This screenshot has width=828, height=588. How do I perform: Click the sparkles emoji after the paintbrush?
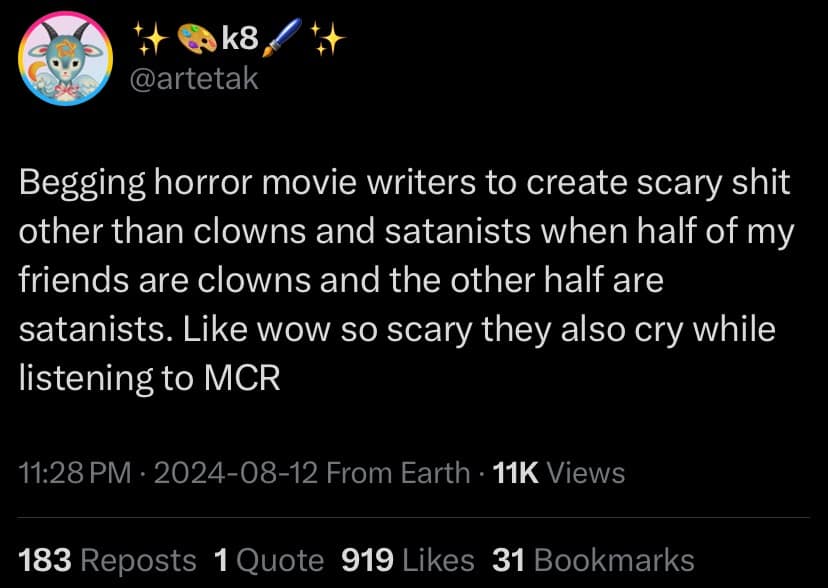(x=327, y=40)
